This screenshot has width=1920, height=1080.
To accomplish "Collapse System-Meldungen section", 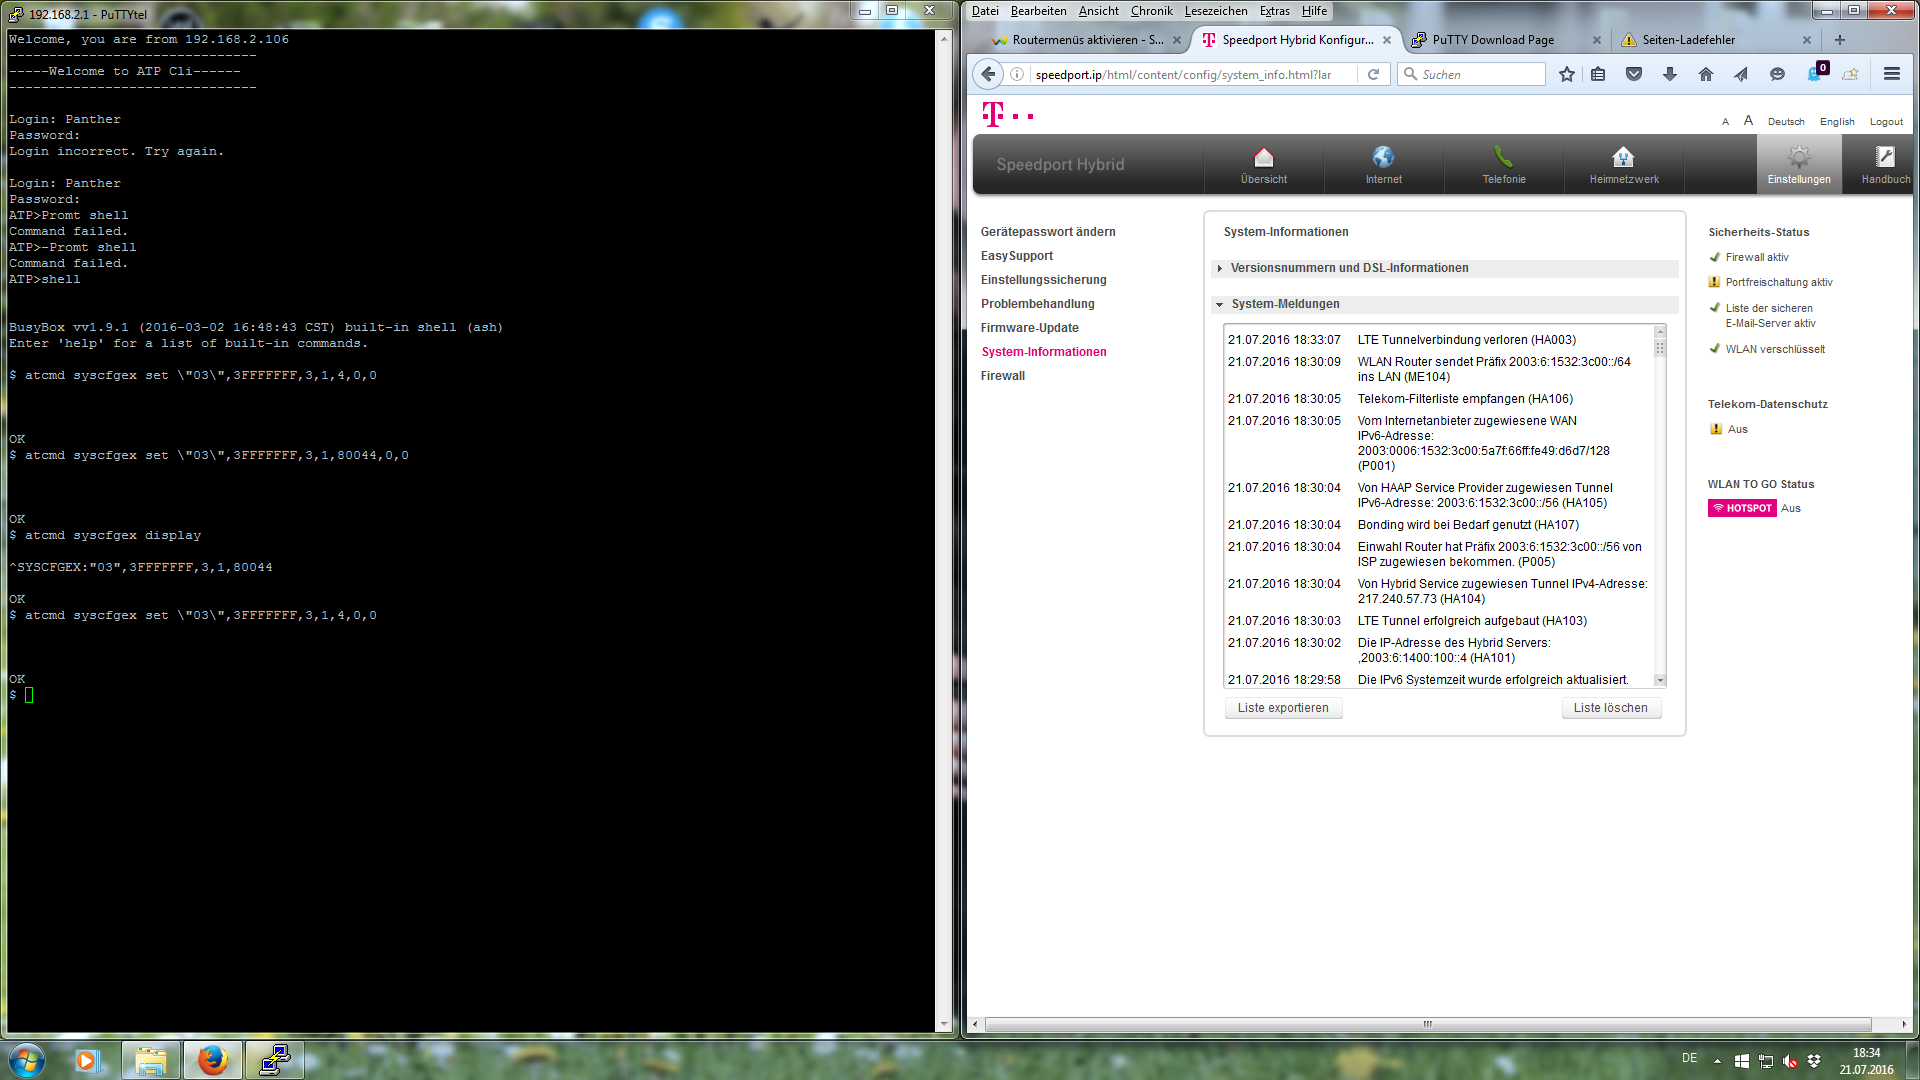I will point(1445,304).
